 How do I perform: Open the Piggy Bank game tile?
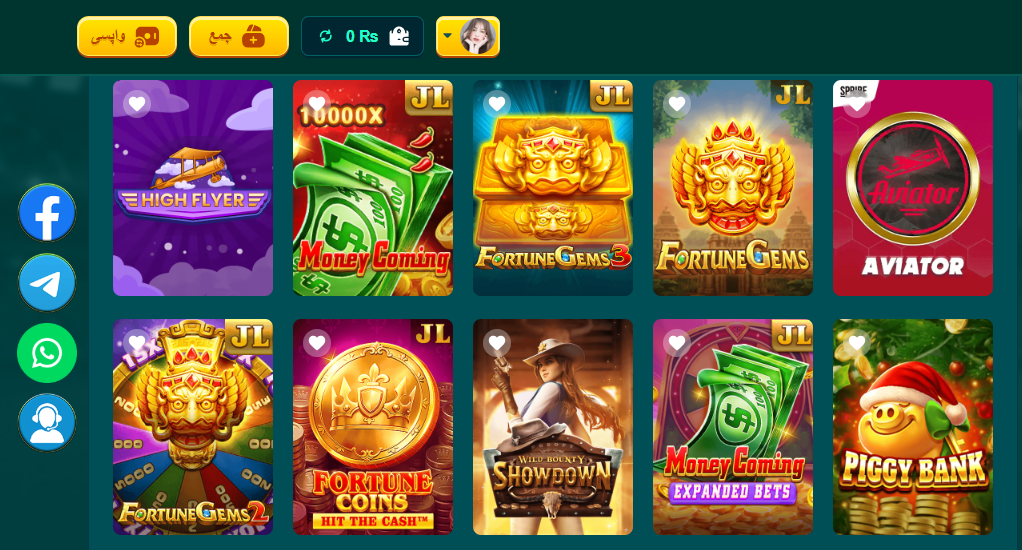coord(912,427)
